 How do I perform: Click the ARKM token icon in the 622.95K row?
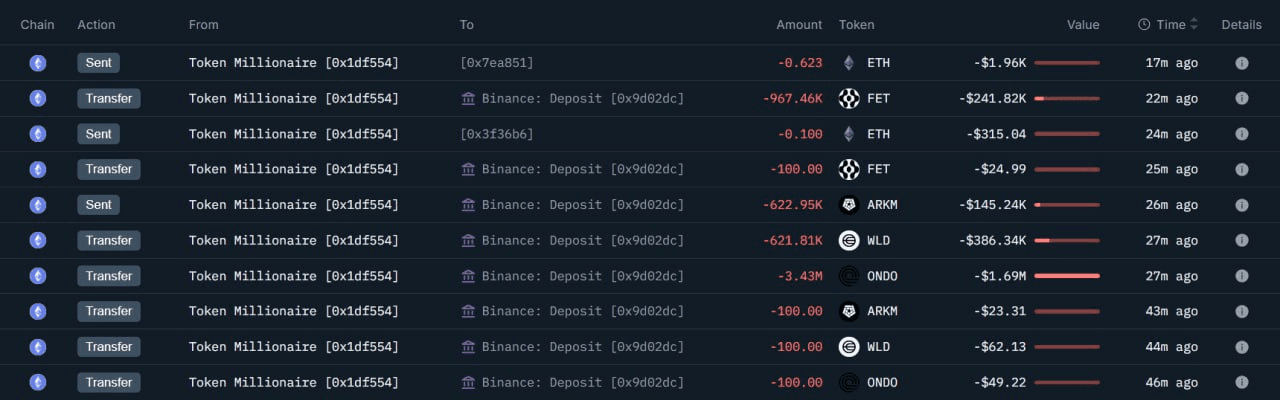849,205
